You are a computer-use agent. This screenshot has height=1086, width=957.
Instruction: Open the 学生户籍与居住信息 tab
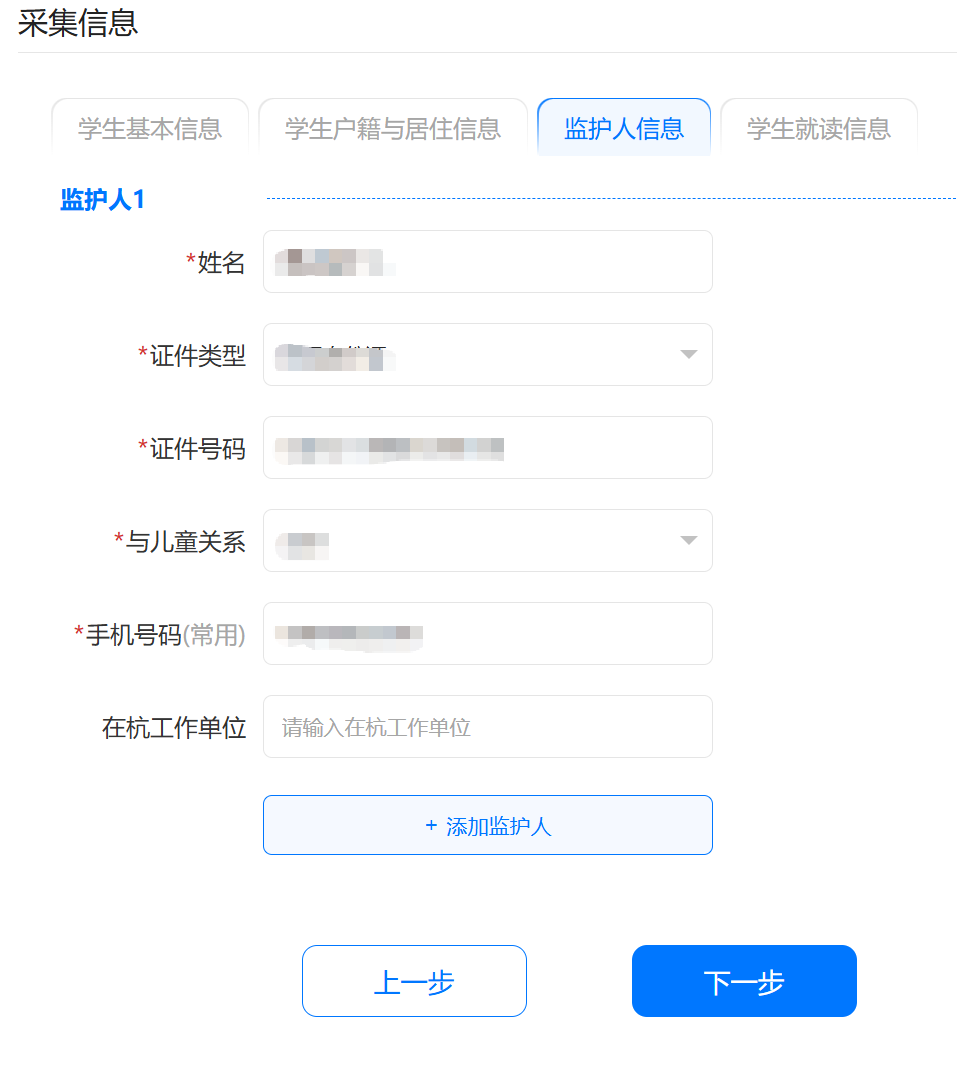(393, 128)
